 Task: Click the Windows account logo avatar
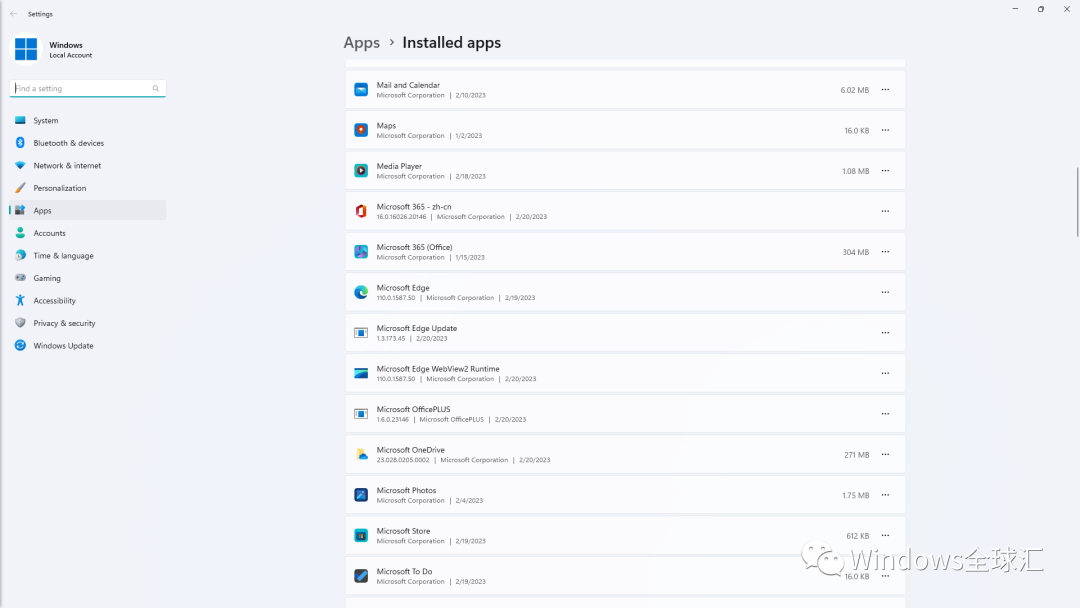pyautogui.click(x=26, y=49)
